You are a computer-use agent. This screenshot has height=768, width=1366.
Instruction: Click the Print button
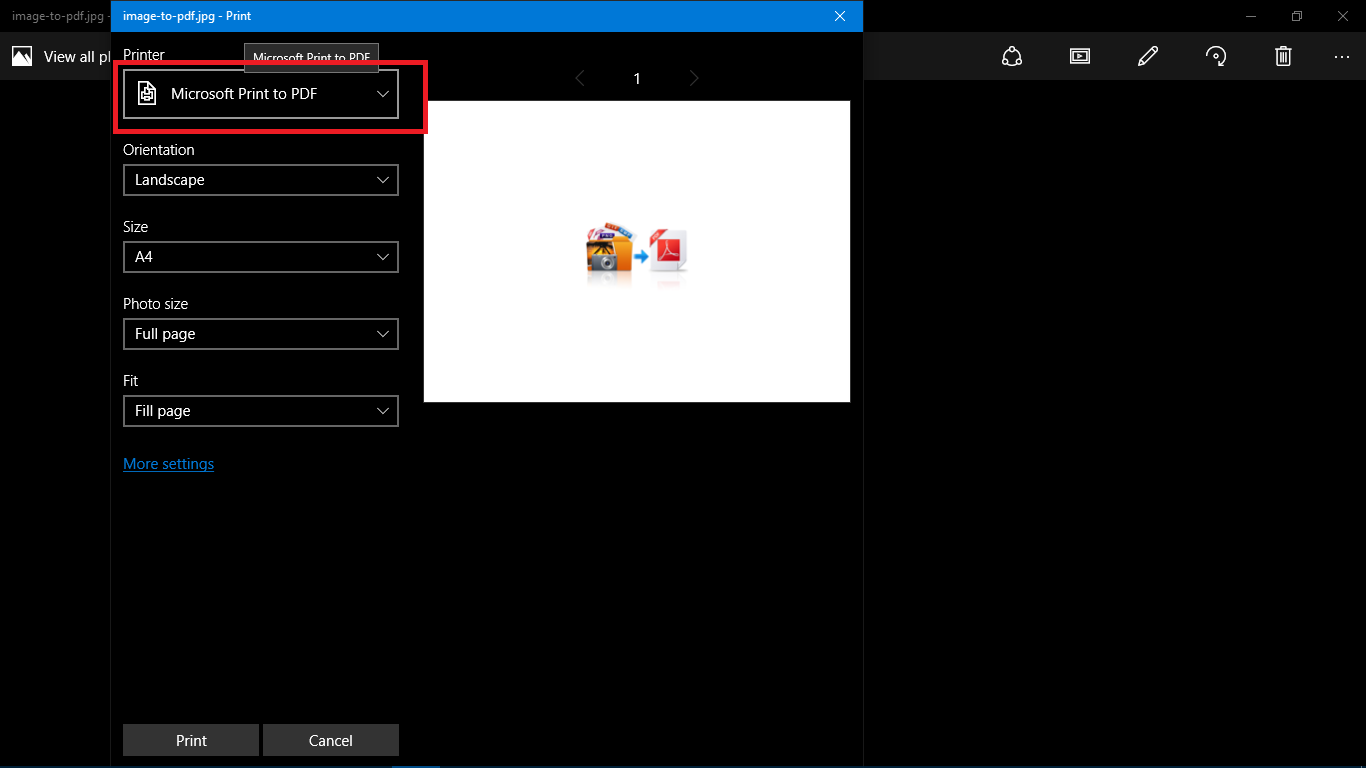191,741
